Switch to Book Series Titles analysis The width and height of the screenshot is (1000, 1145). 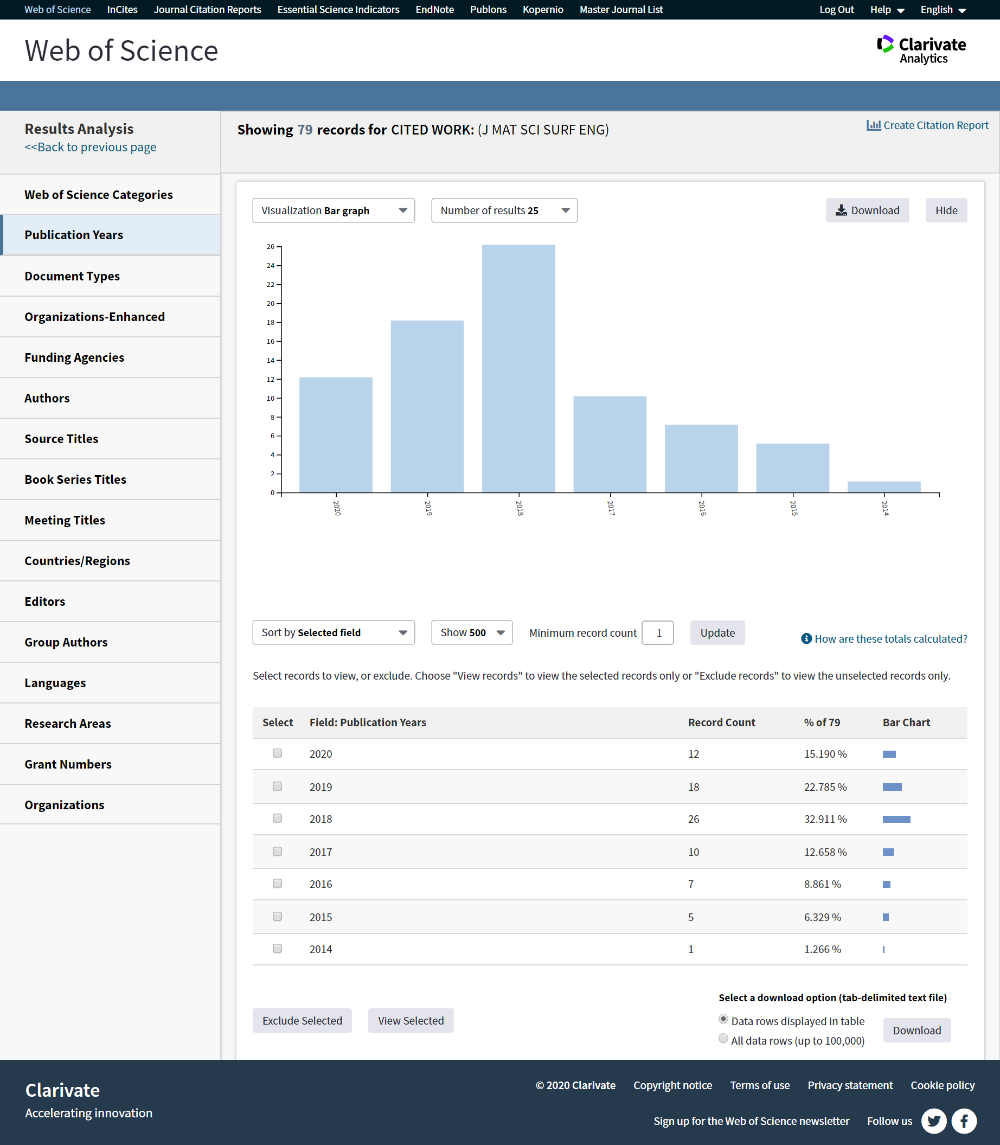click(110, 479)
